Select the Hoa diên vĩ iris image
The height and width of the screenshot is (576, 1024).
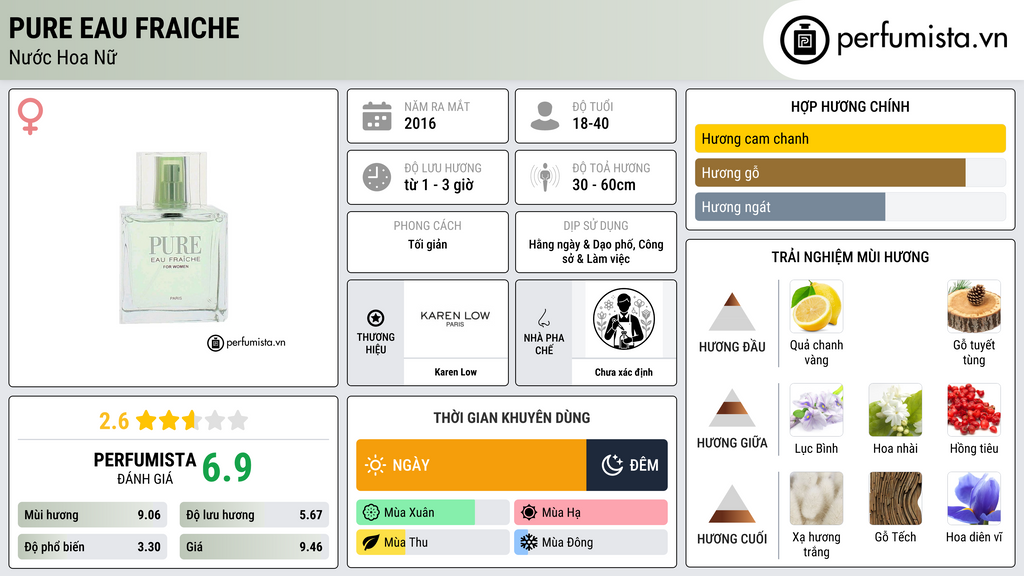(x=974, y=498)
